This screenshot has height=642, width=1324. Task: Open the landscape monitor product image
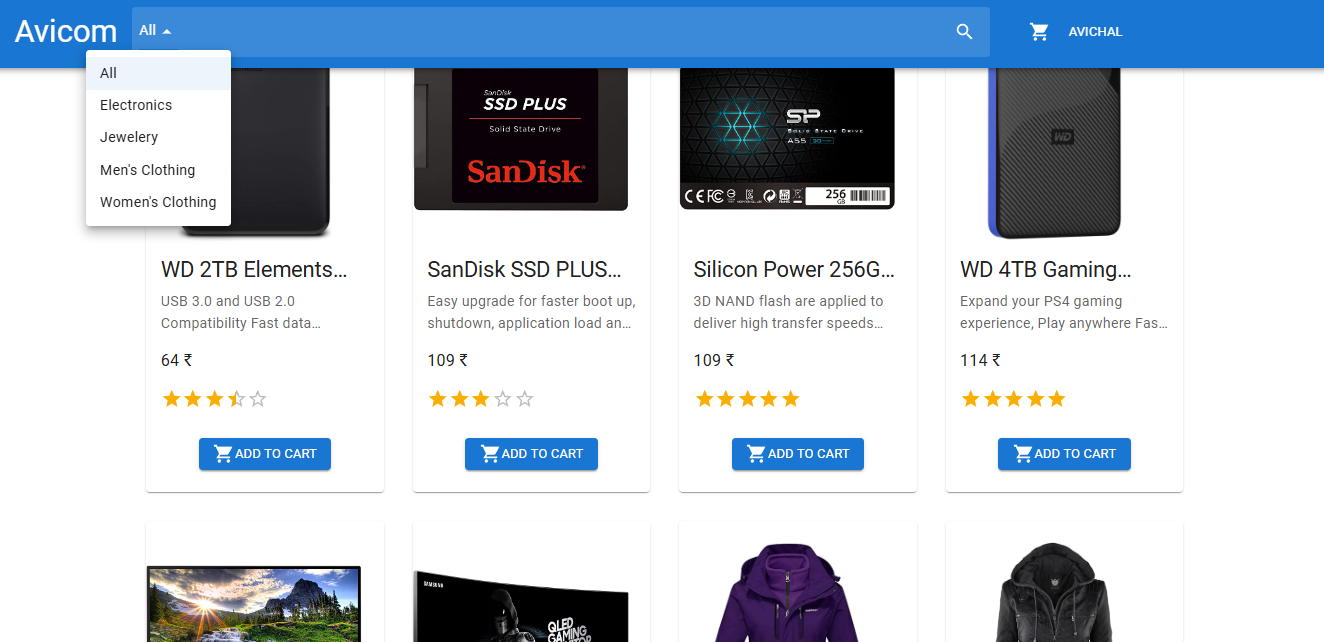tap(254, 604)
